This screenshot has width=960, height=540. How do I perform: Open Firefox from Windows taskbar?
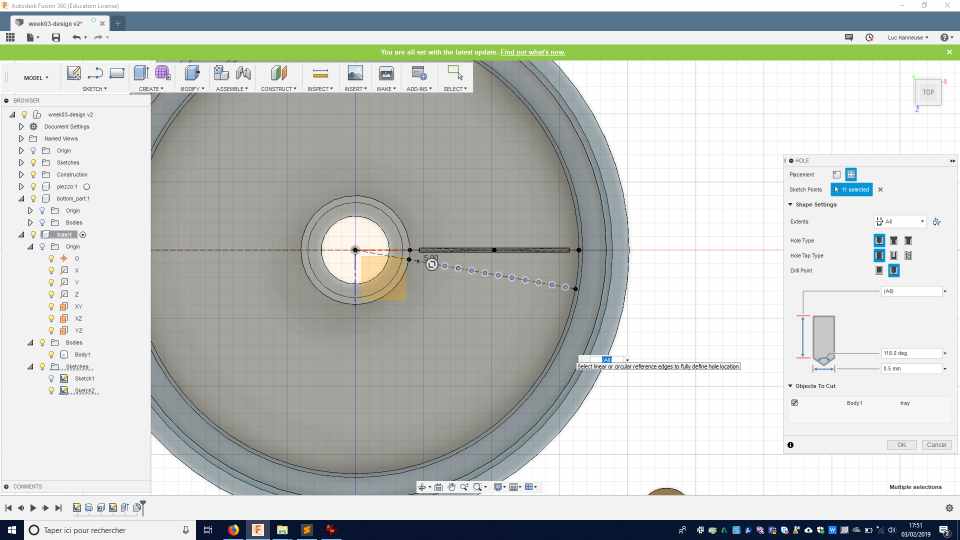[x=233, y=530]
